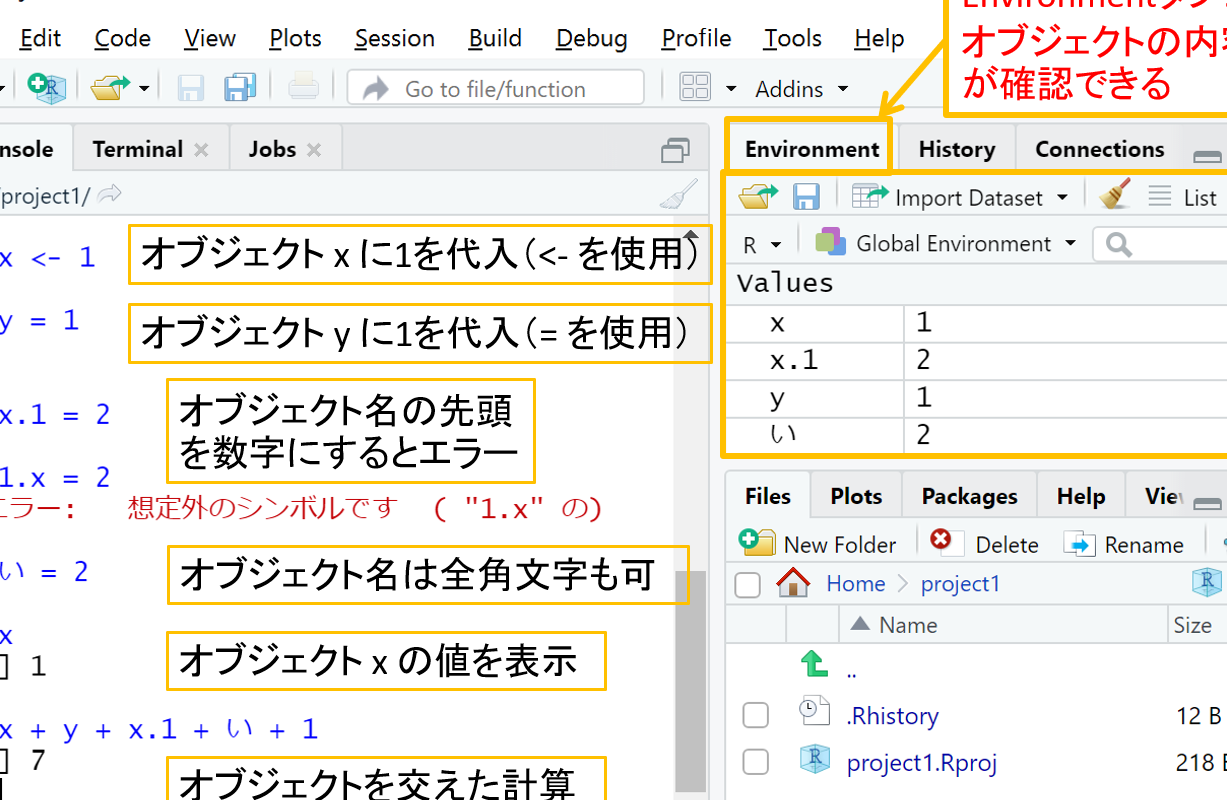Click the broom icon to clear Environment objects
1227x800 pixels.
click(x=1113, y=196)
